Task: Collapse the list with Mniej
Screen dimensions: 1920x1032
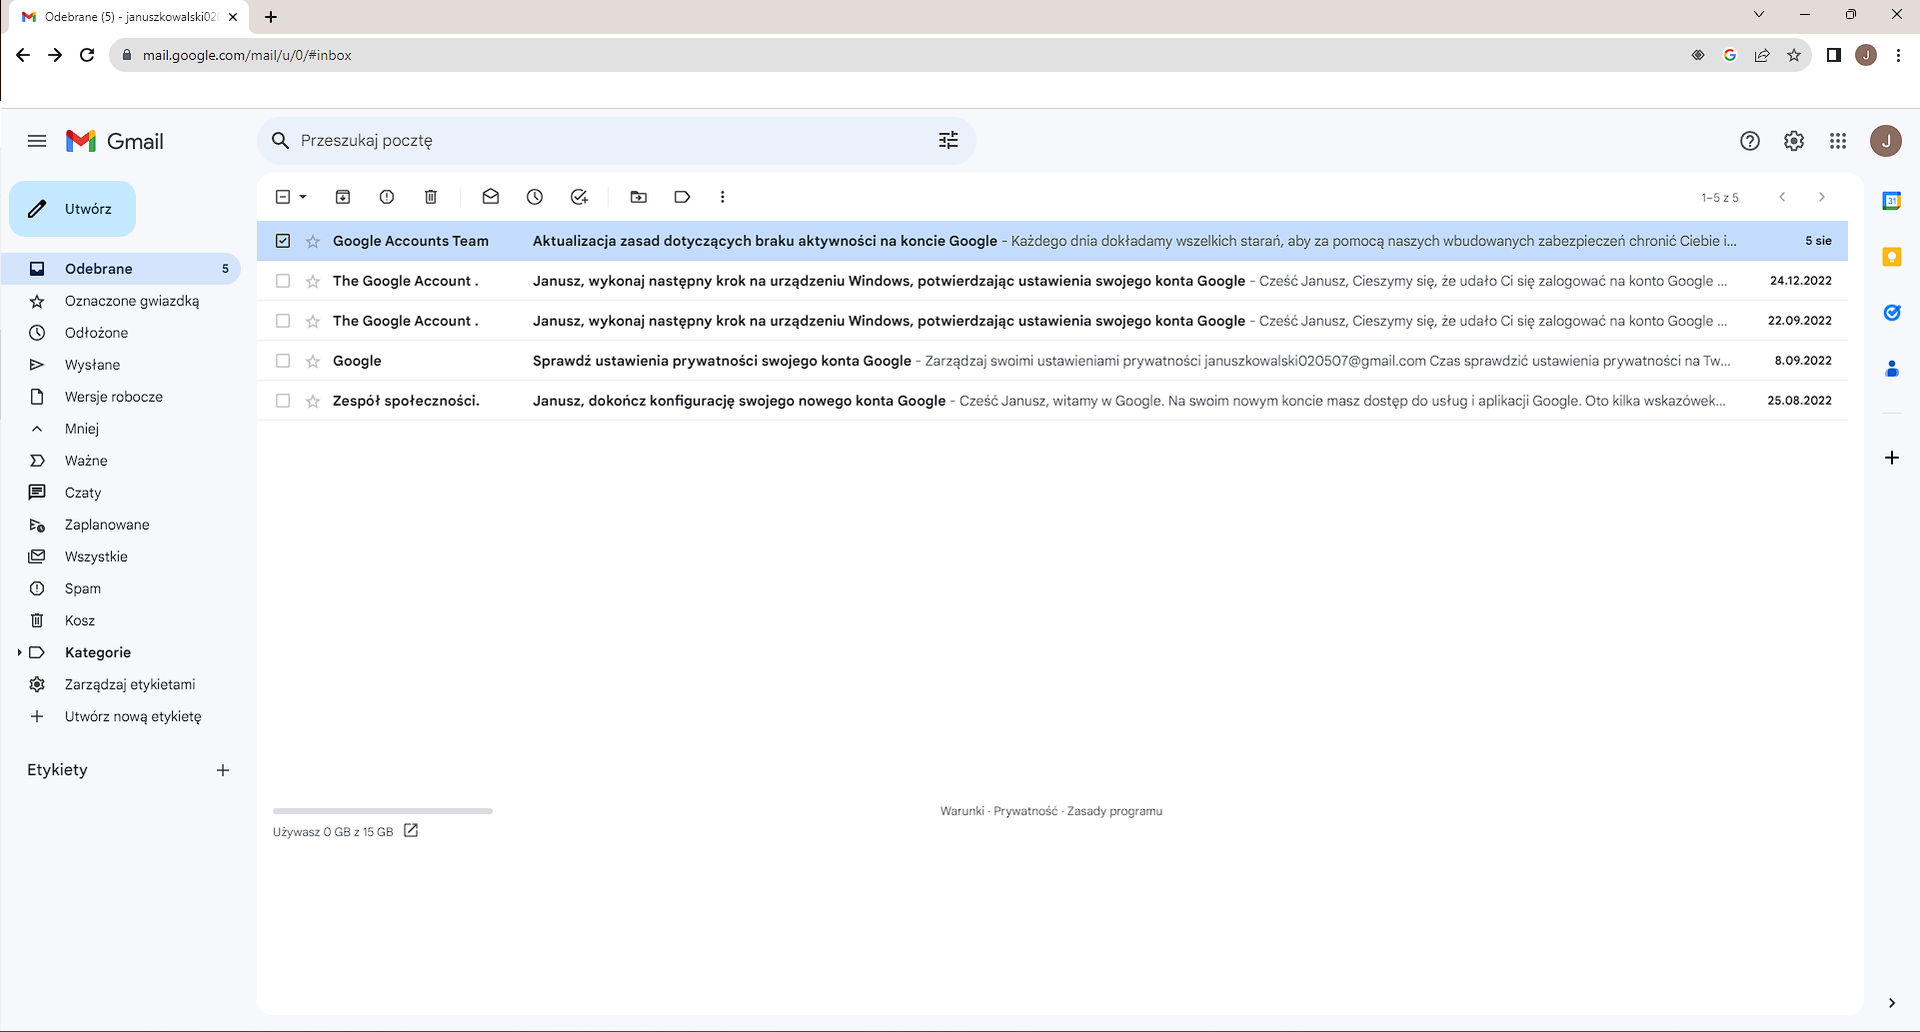Action: (82, 429)
